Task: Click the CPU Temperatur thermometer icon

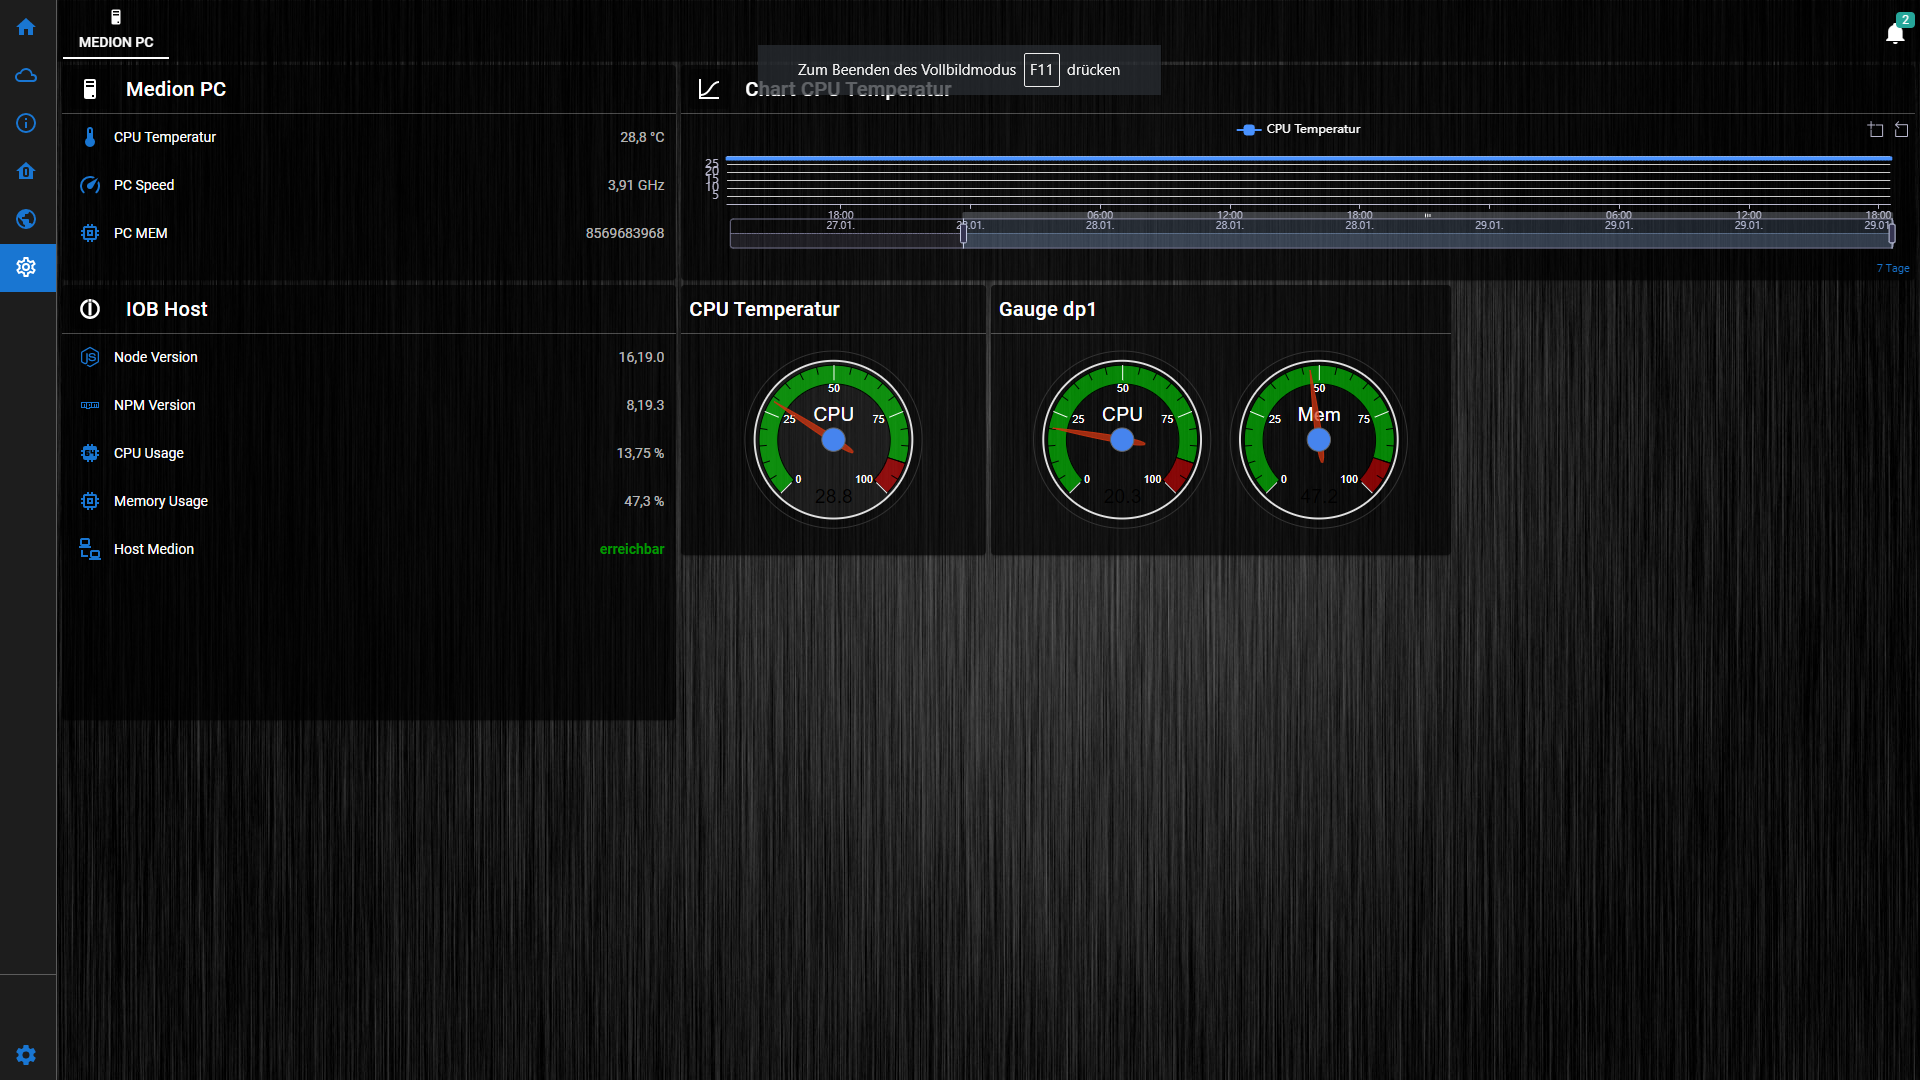Action: (90, 137)
